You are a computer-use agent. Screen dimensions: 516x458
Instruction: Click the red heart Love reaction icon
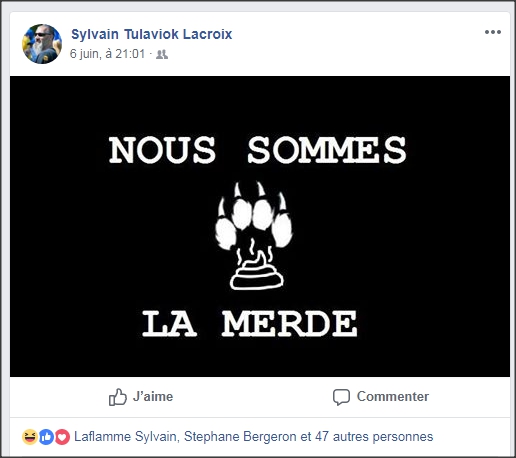coord(62,437)
